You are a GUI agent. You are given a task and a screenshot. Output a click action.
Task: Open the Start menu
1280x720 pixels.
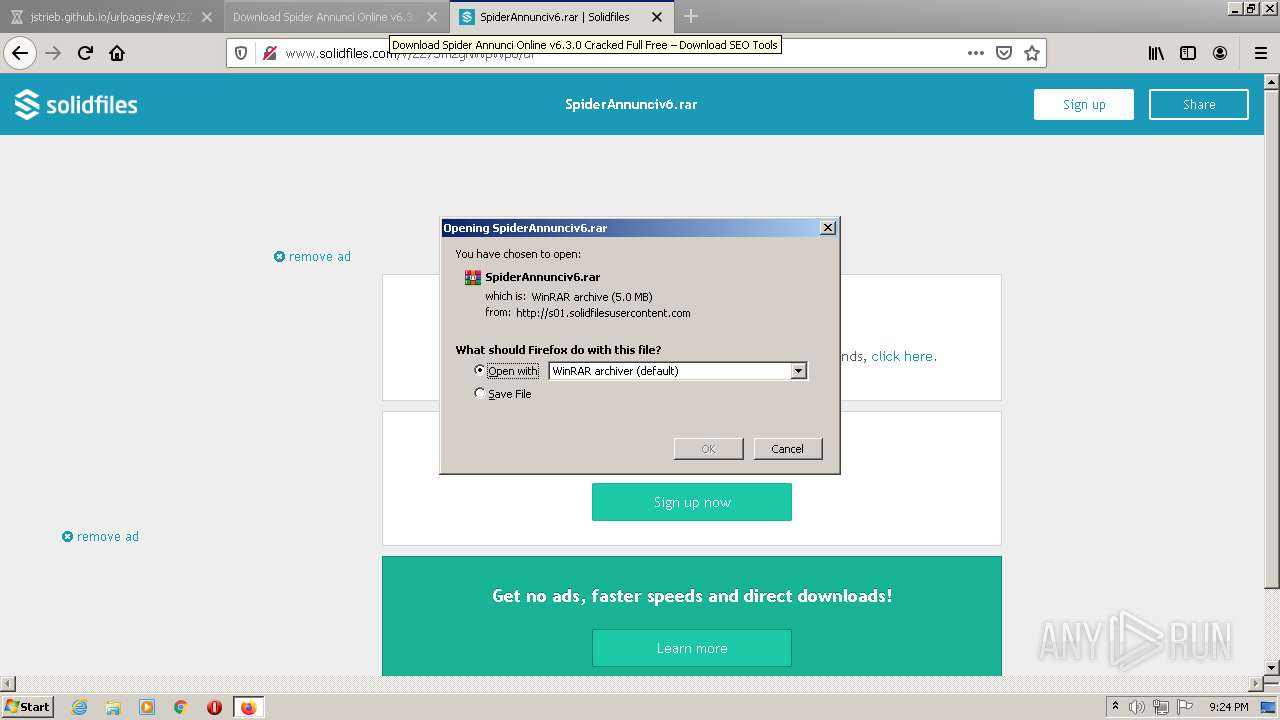pyautogui.click(x=27, y=707)
